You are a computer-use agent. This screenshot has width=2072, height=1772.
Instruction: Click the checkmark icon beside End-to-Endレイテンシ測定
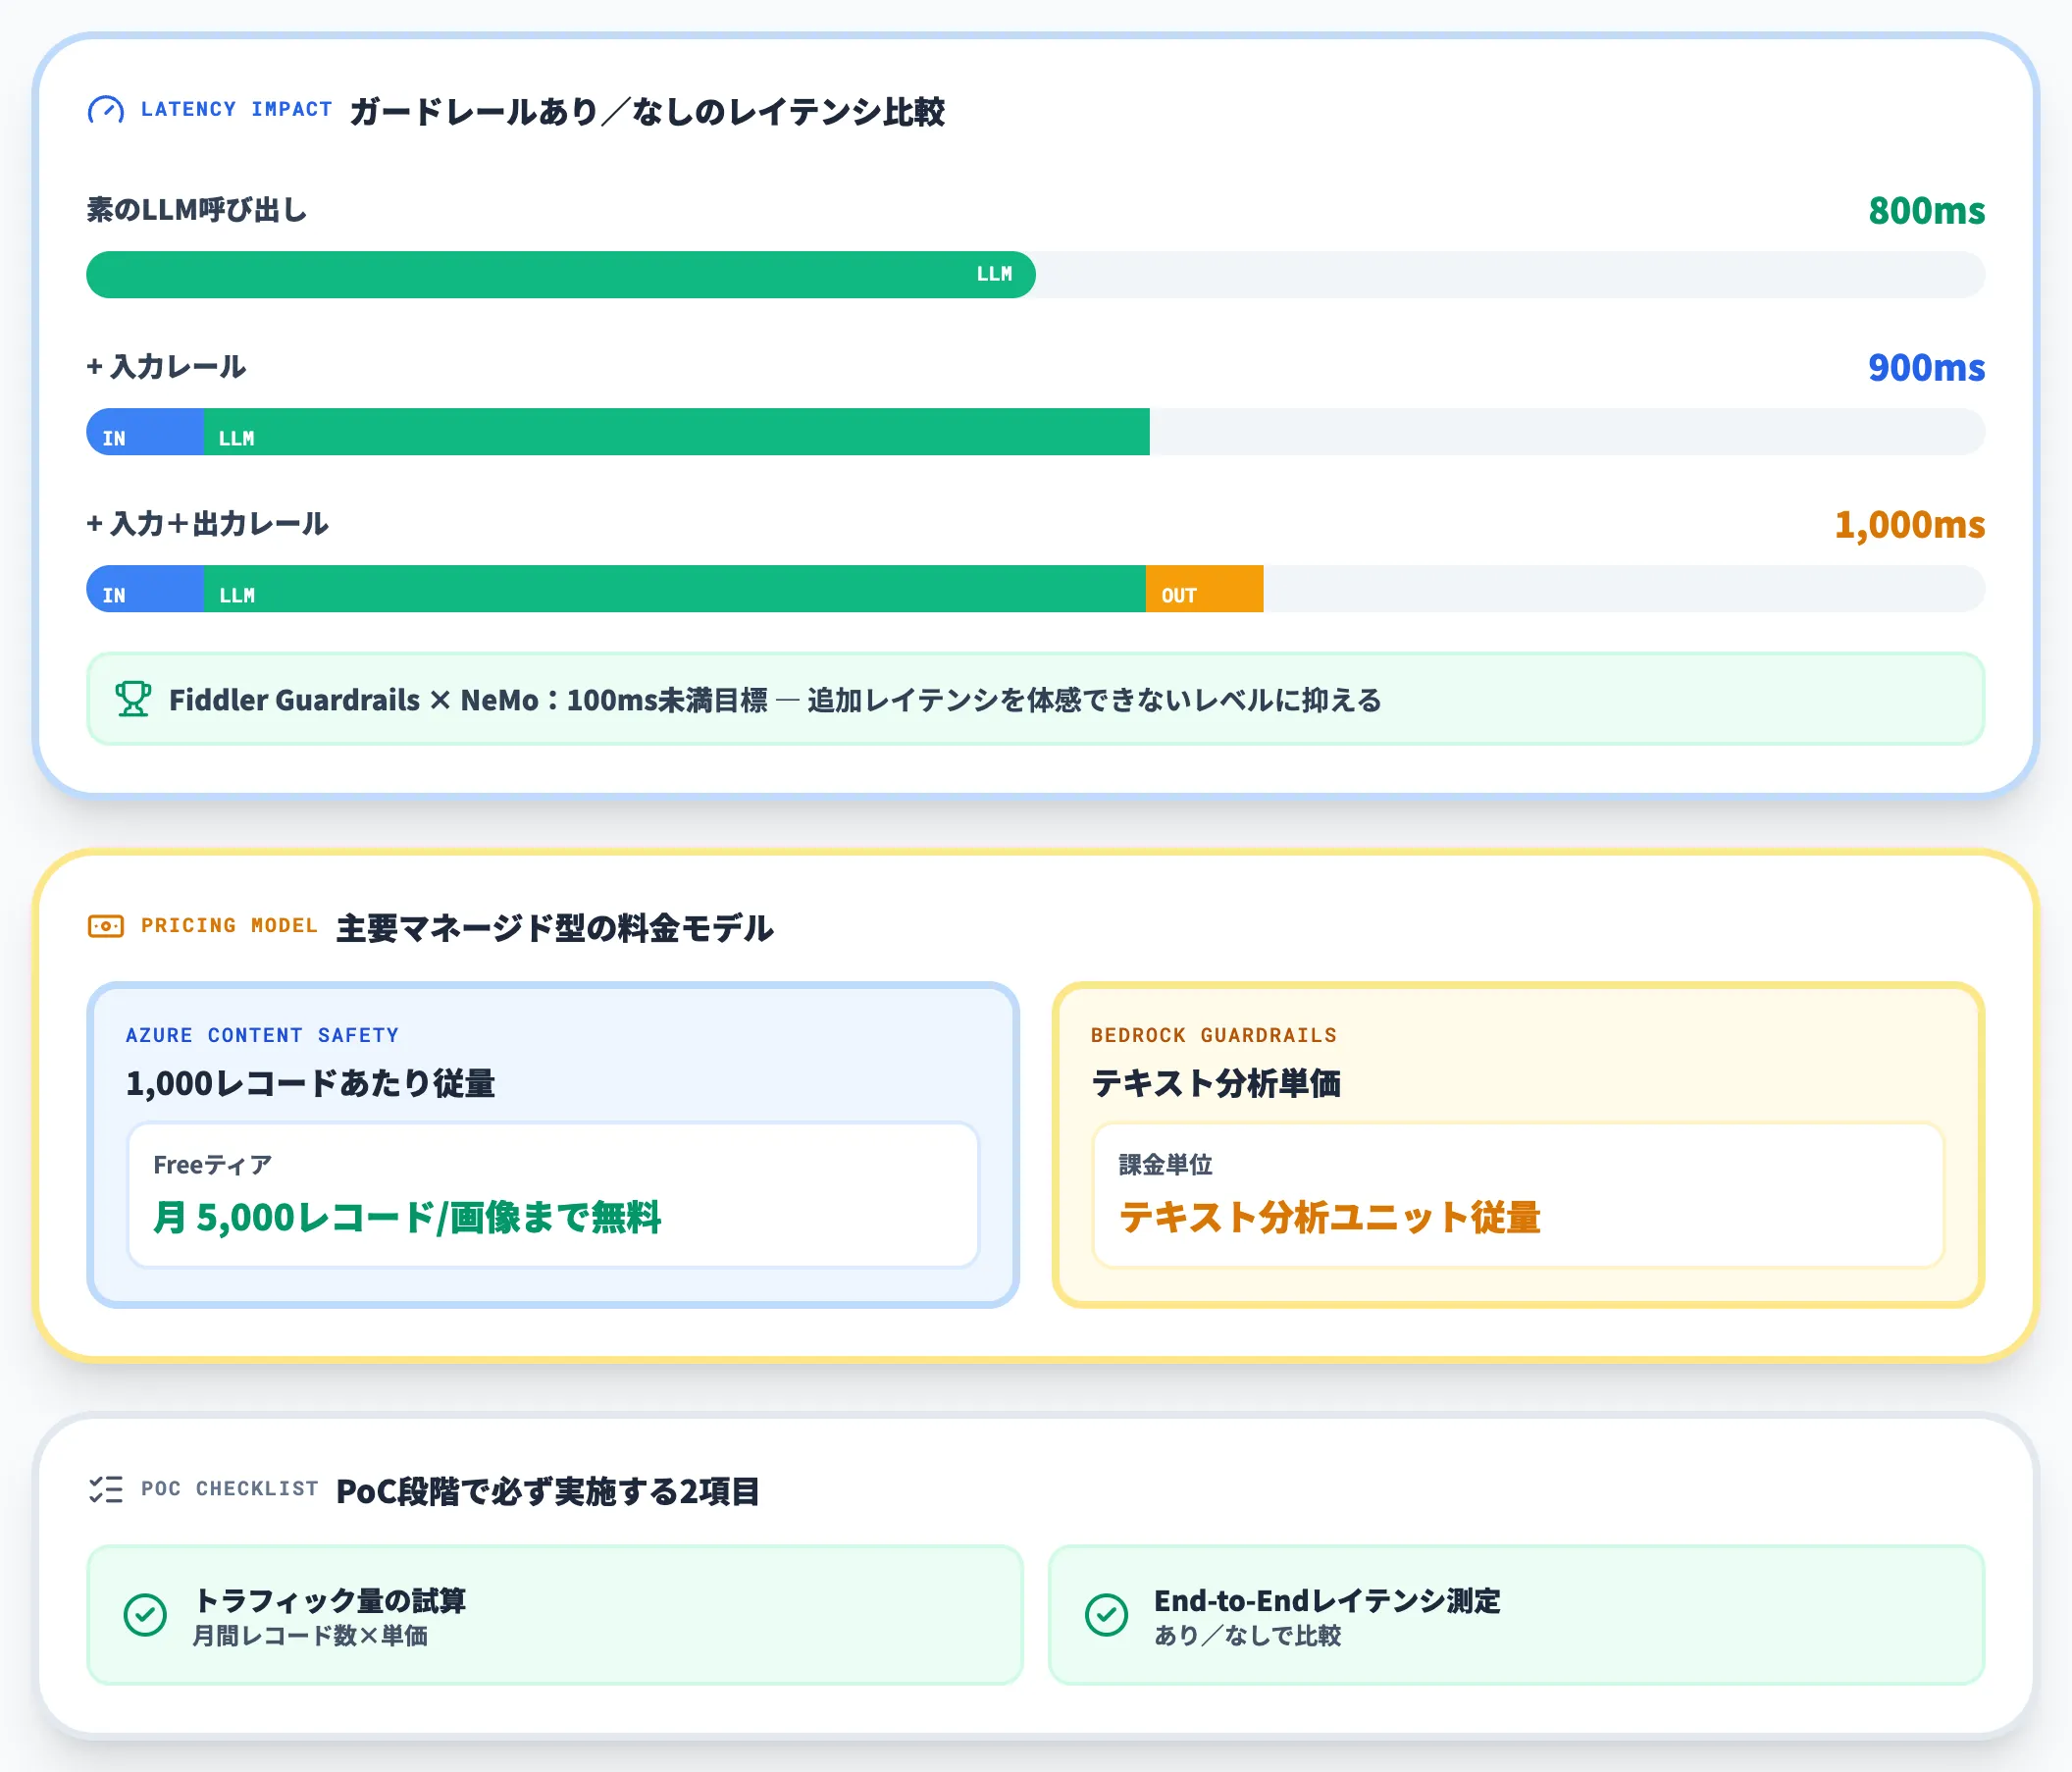(1106, 1615)
